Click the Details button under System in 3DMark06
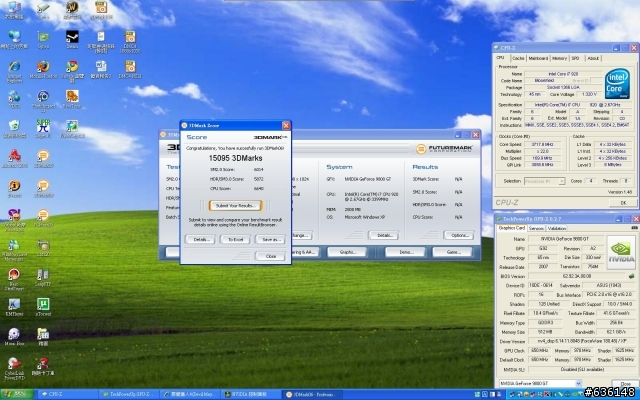 (383, 235)
